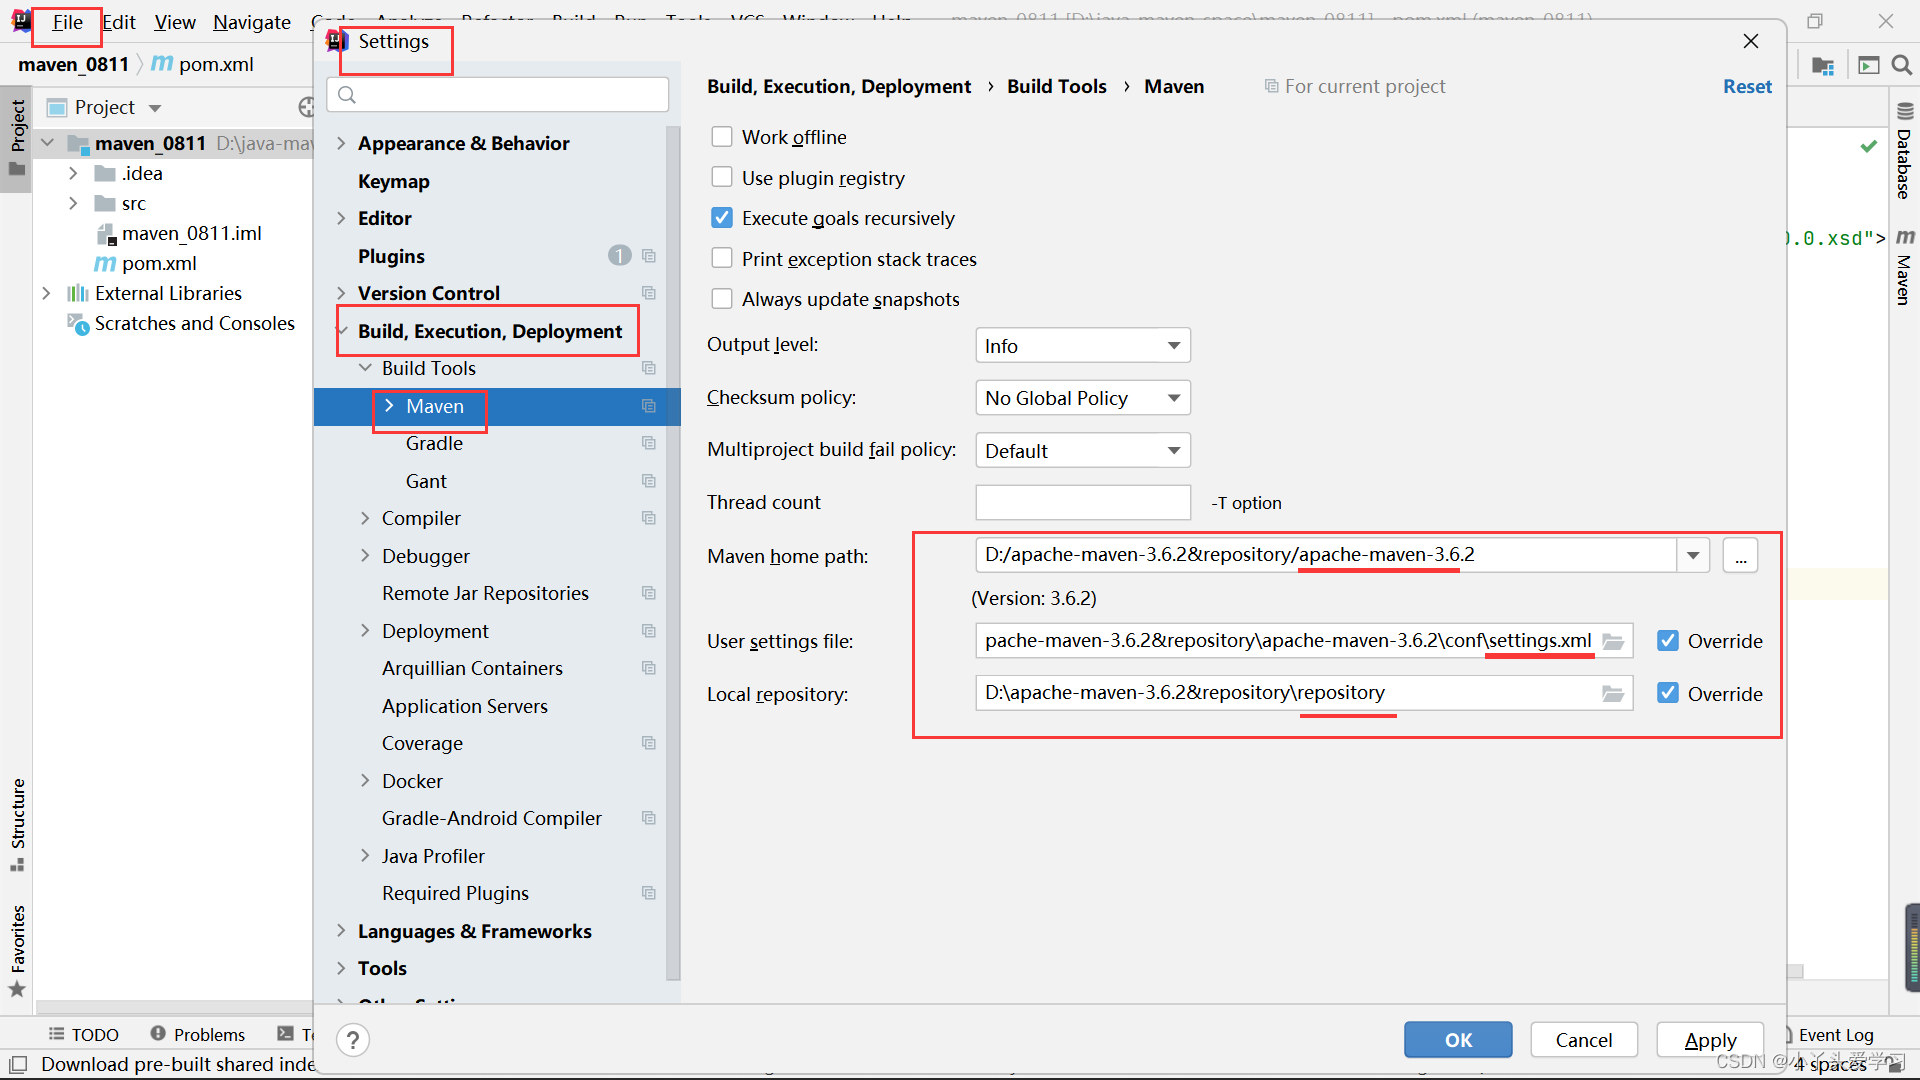The height and width of the screenshot is (1080, 1920).
Task: Click the locate target icon in Project panel
Action: (306, 107)
